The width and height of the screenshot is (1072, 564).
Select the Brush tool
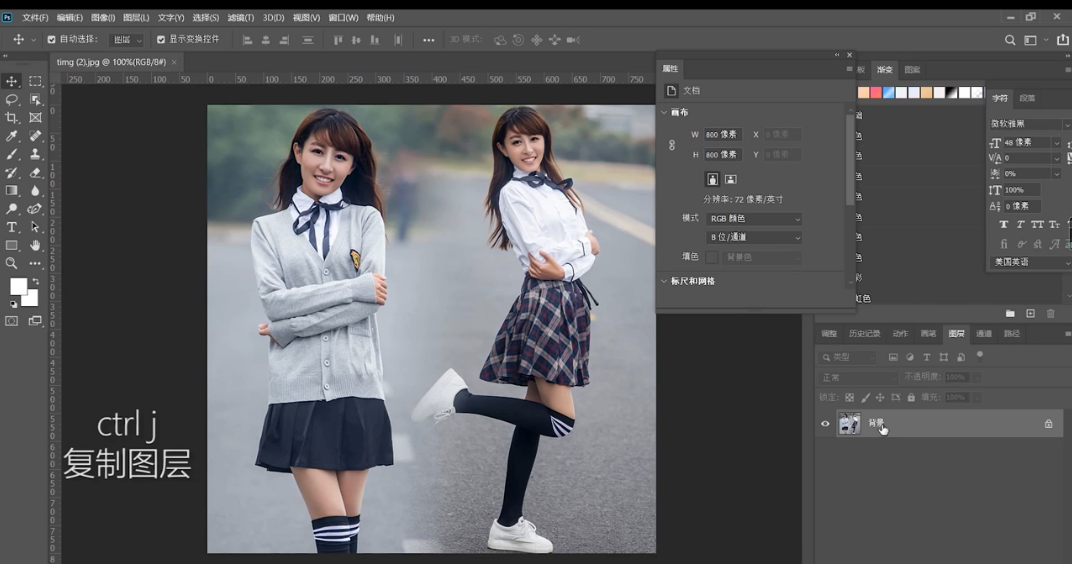point(12,155)
